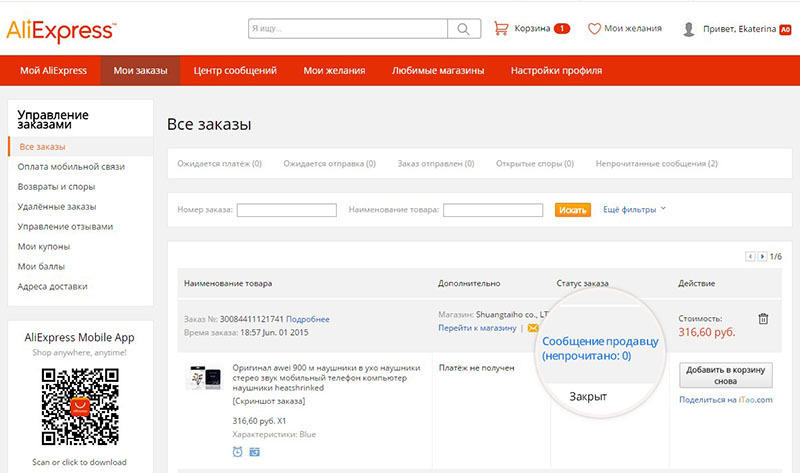Click the icon next to the clock
This screenshot has width=800, height=473.
[255, 452]
